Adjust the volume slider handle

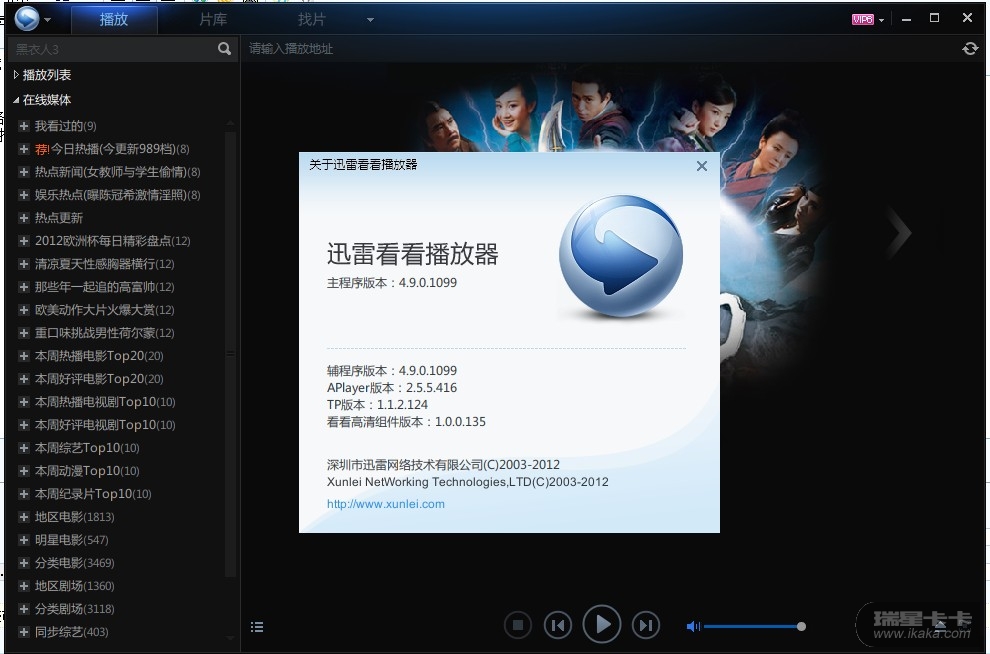point(801,626)
